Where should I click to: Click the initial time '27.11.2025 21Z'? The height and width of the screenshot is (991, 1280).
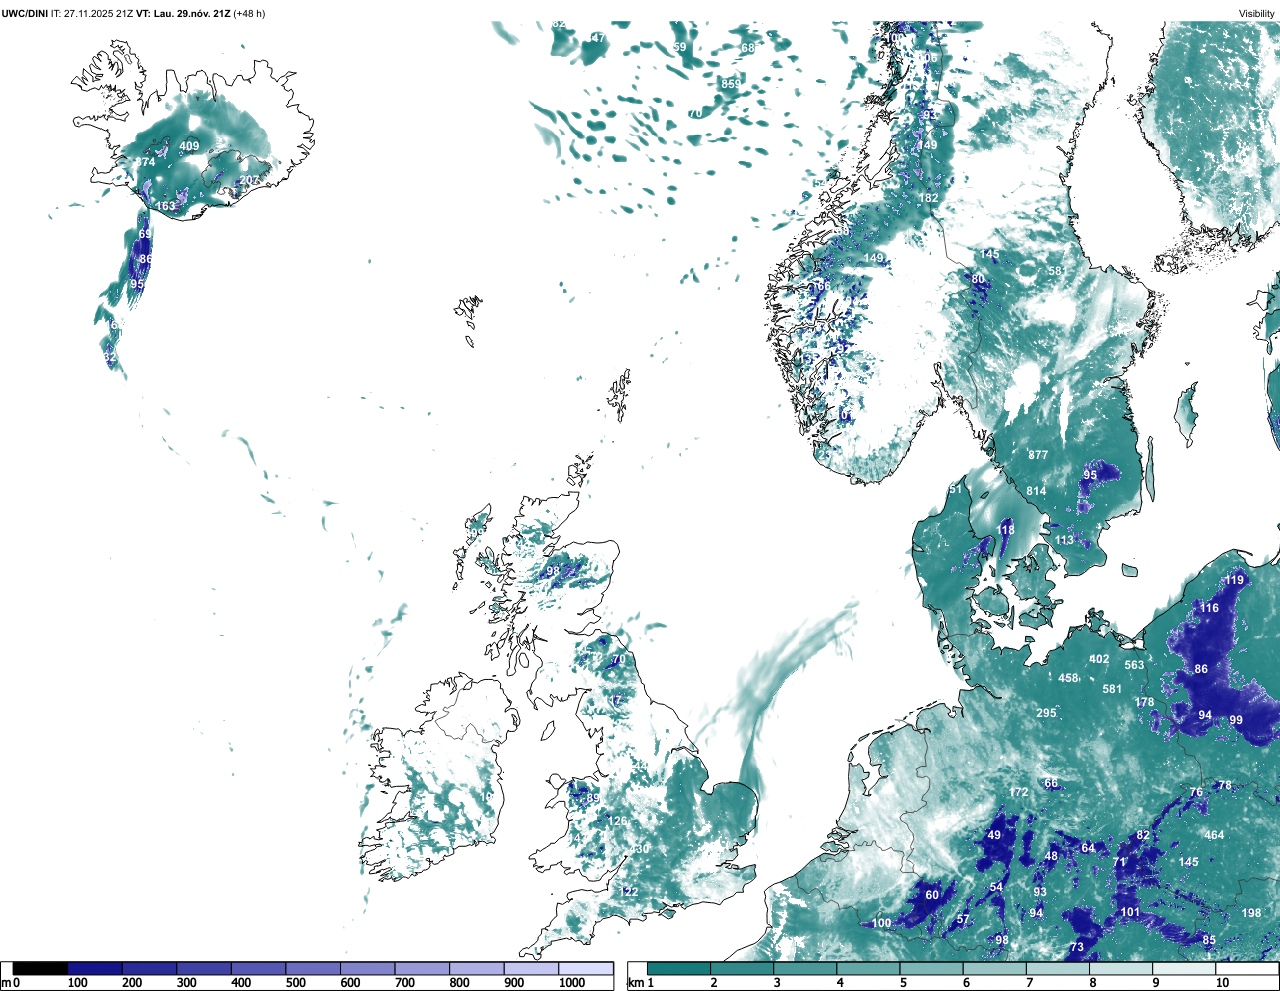click(x=98, y=13)
